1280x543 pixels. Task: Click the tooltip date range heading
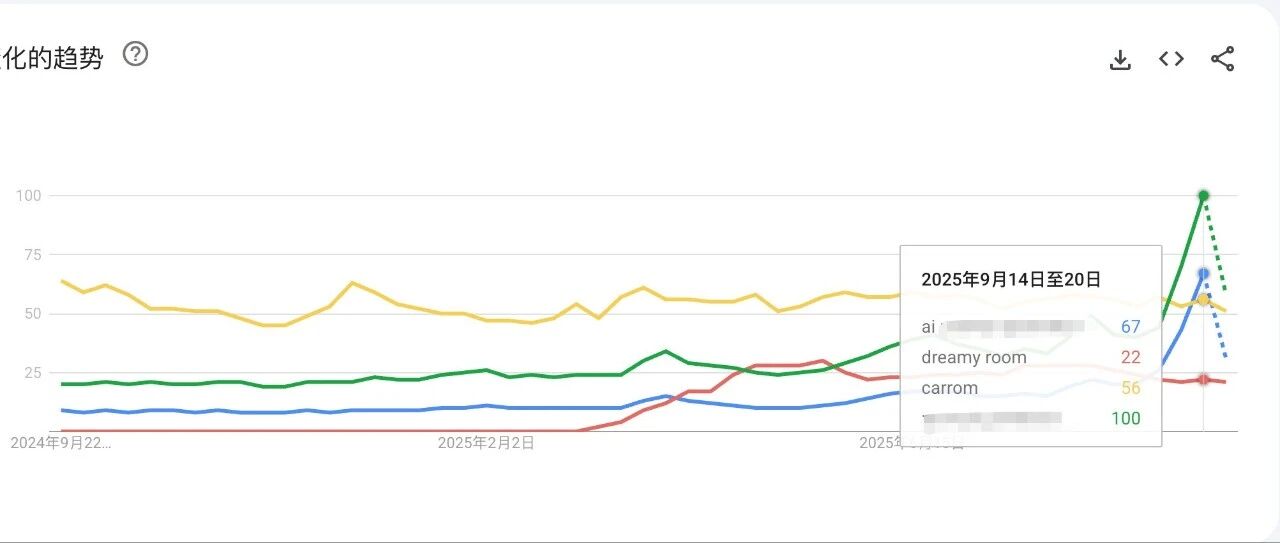tap(1010, 279)
